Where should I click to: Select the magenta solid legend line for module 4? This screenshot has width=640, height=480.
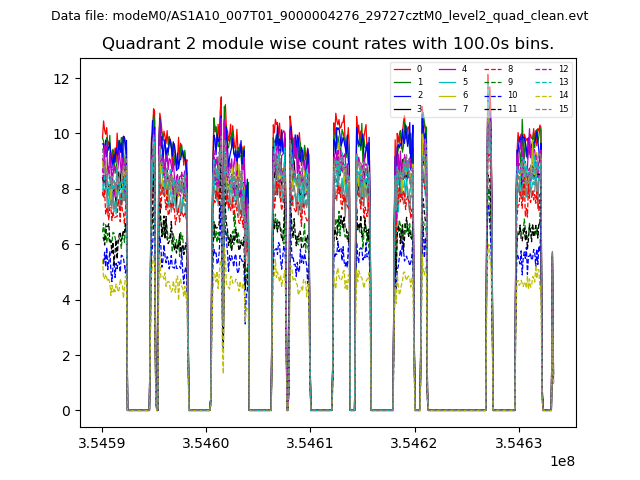[447, 69]
